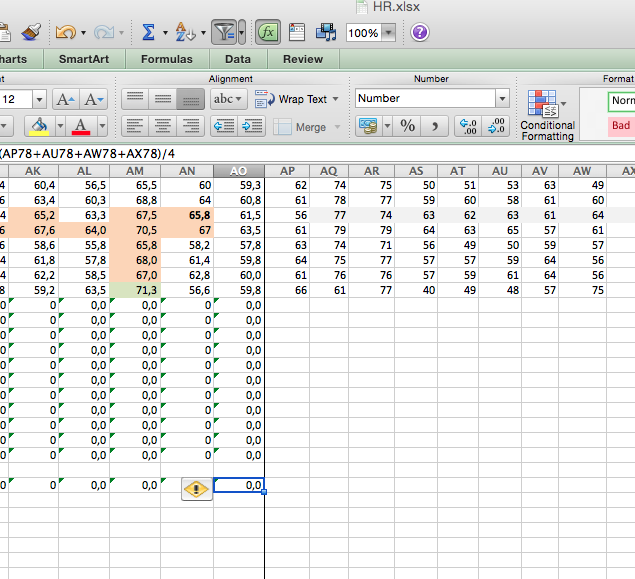Switch to the Data tab
The image size is (635, 579).
238,59
